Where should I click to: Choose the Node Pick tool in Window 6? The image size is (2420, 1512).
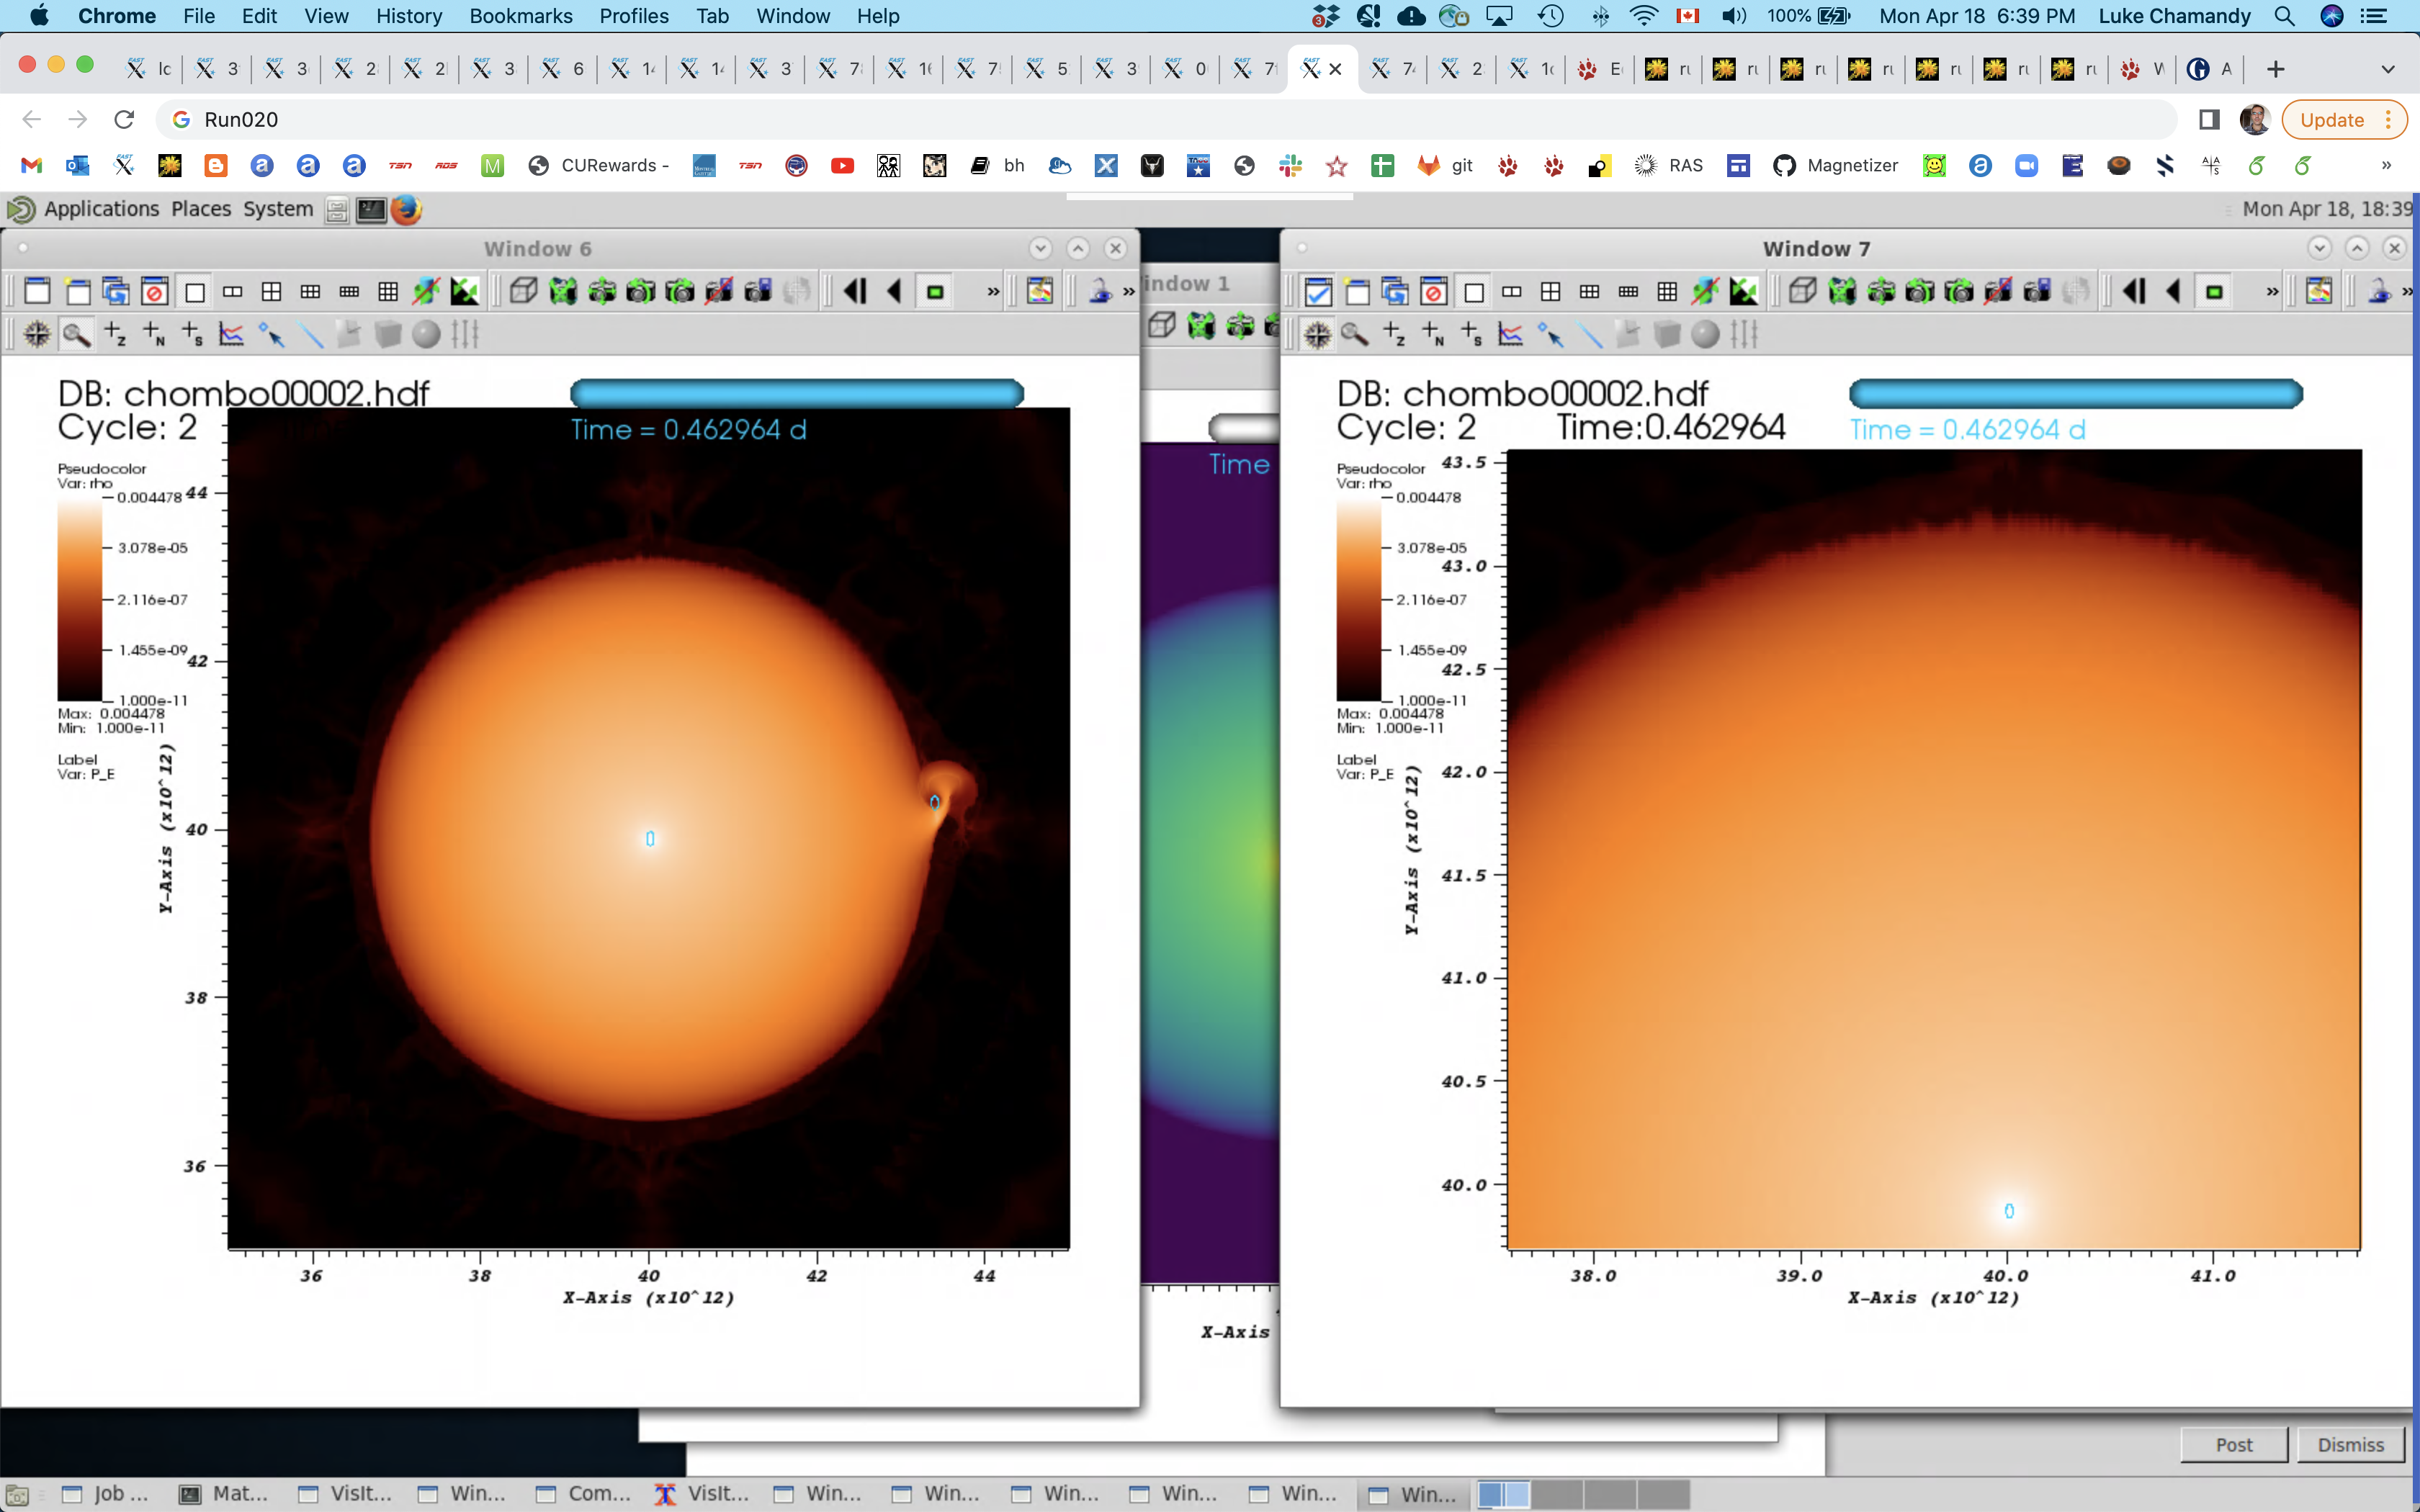[x=154, y=334]
